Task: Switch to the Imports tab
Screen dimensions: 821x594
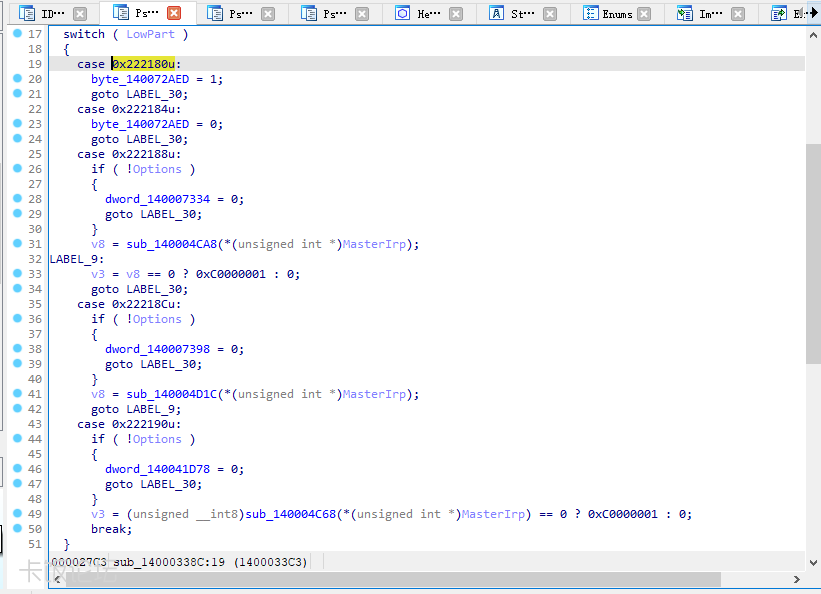Action: tap(711, 14)
